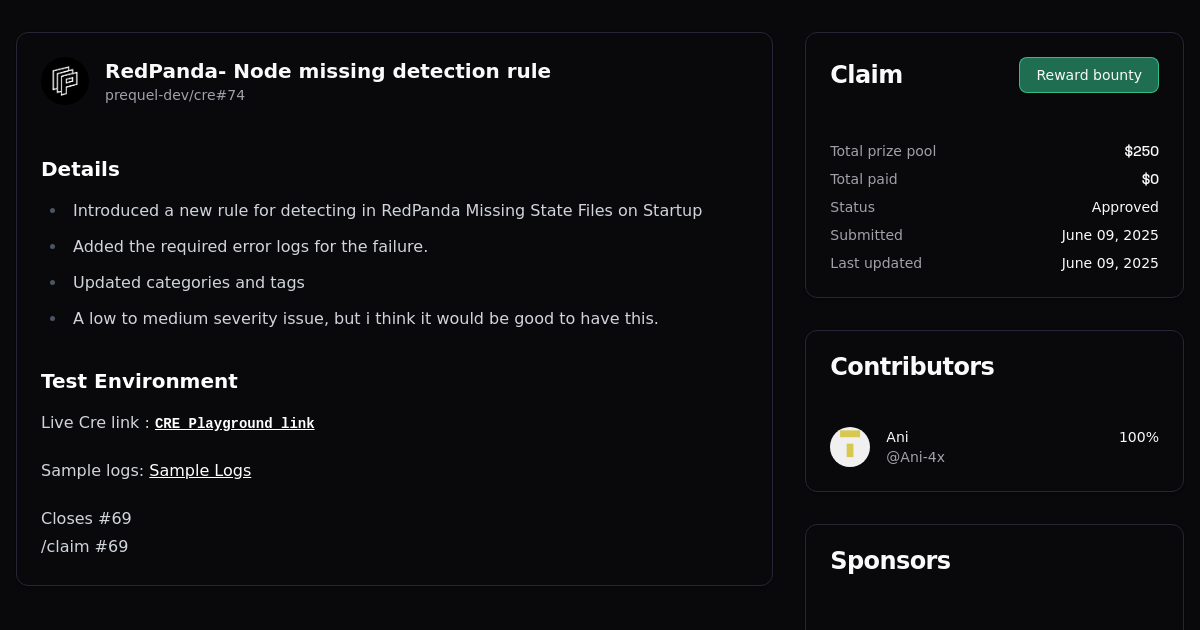Screen dimensions: 1200x630
Task: Click the Approved status label
Action: pyautogui.click(x=1125, y=207)
